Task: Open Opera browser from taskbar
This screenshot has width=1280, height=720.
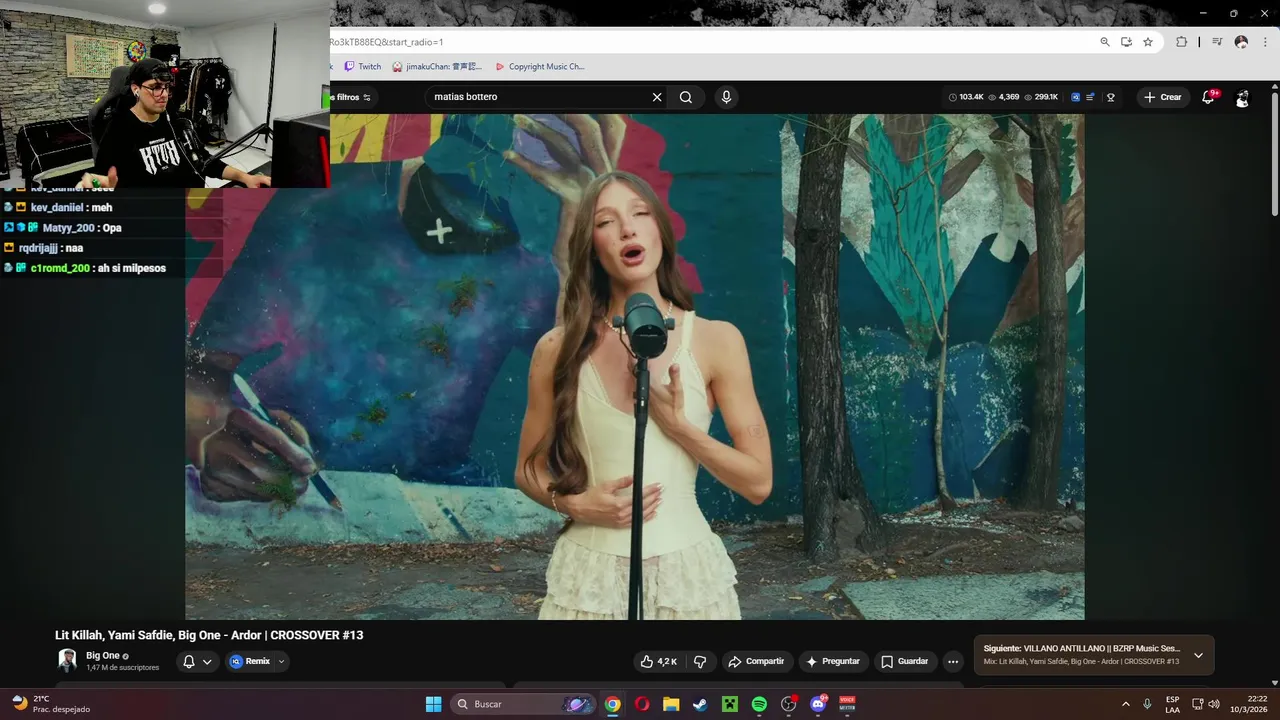Action: [642, 704]
